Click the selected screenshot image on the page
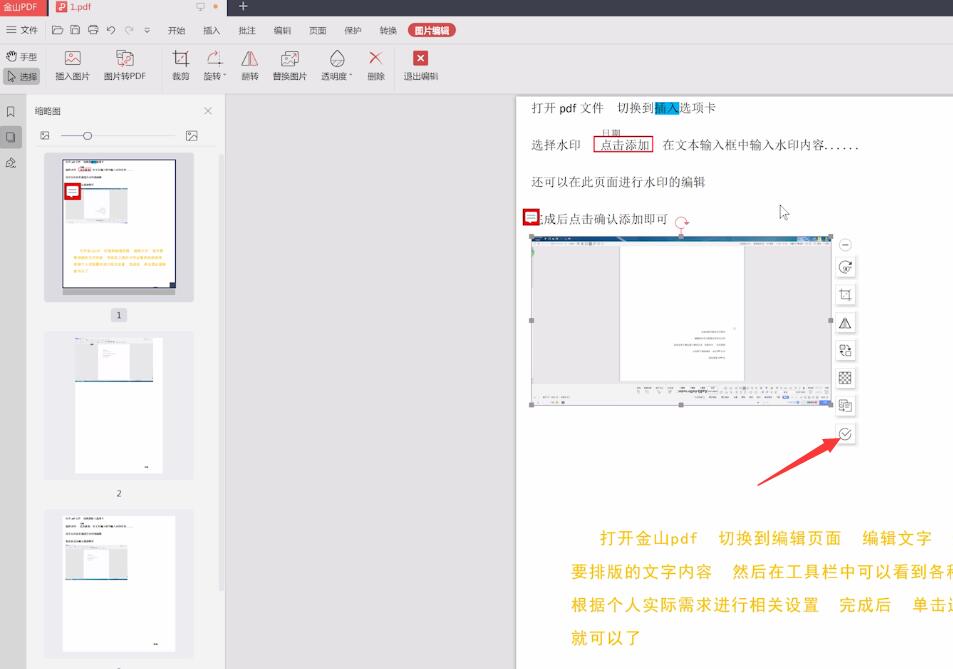 coord(681,321)
